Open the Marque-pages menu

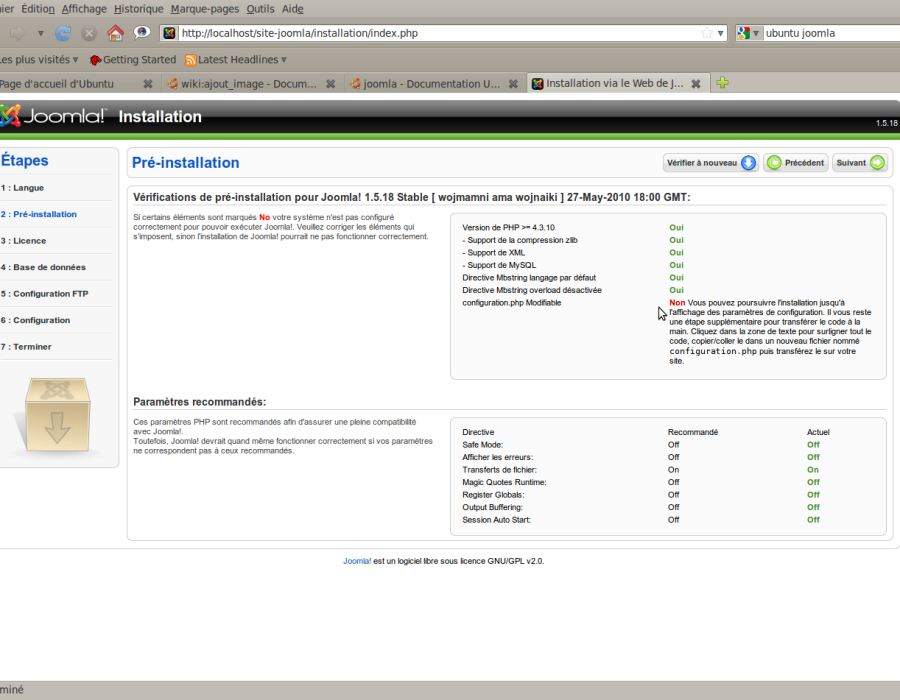205,9
